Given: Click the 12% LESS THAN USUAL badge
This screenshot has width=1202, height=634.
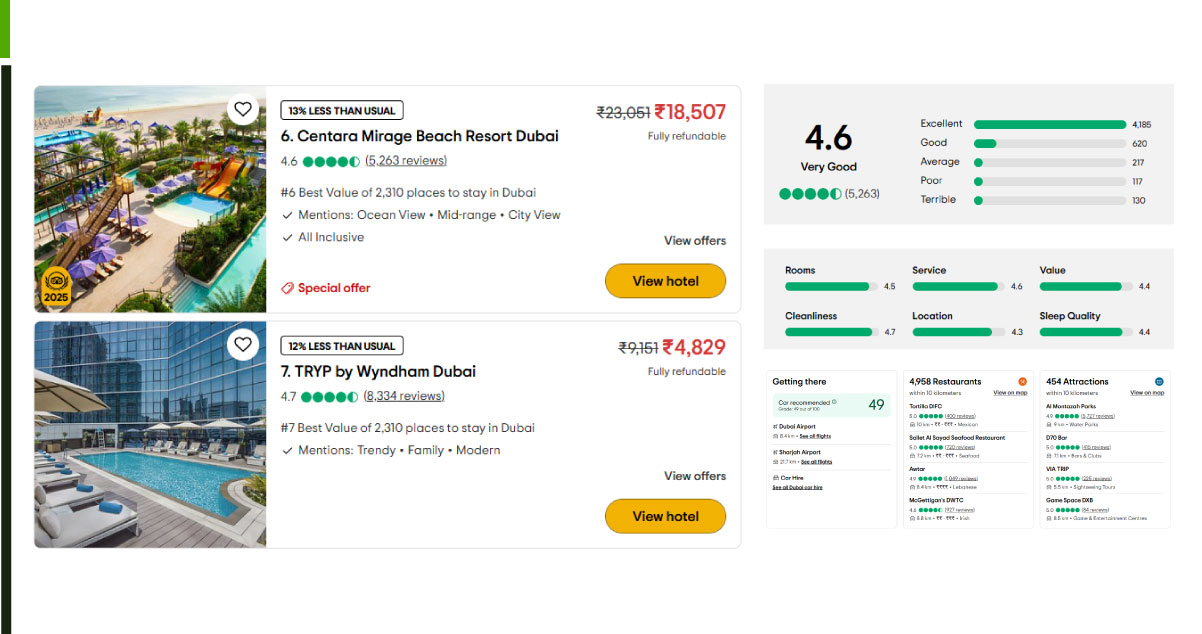Looking at the screenshot, I should pos(342,346).
